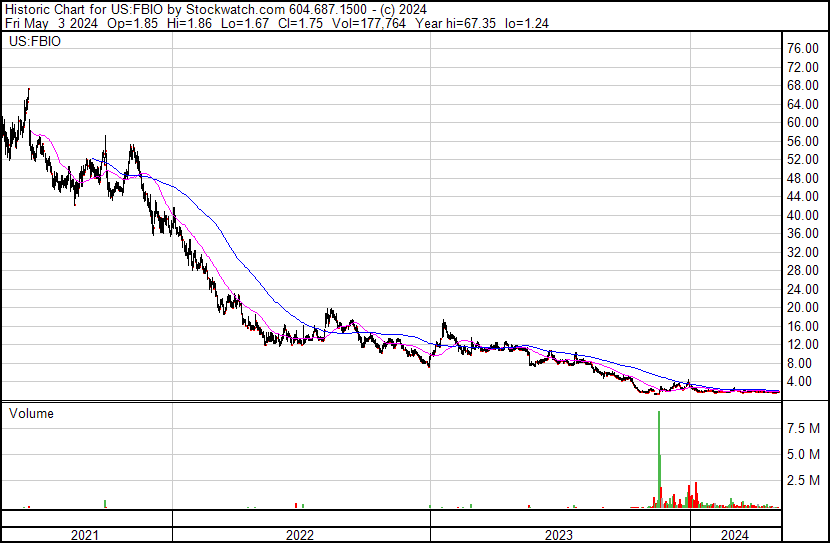Select the 2022 year label on timeline

coord(300,535)
